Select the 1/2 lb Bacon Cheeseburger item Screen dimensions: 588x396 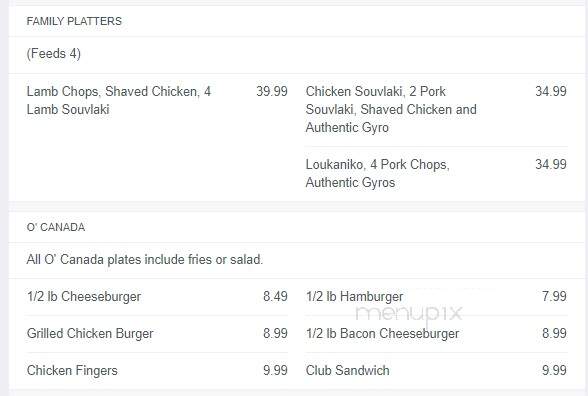coord(382,334)
